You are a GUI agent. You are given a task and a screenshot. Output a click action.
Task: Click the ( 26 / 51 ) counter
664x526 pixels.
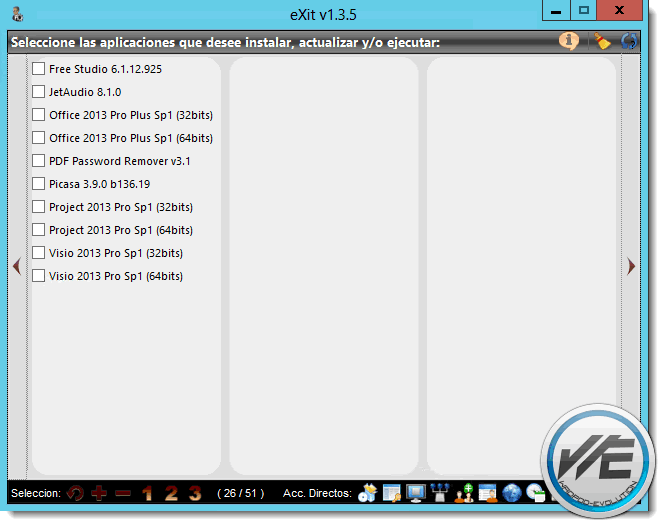(241, 493)
